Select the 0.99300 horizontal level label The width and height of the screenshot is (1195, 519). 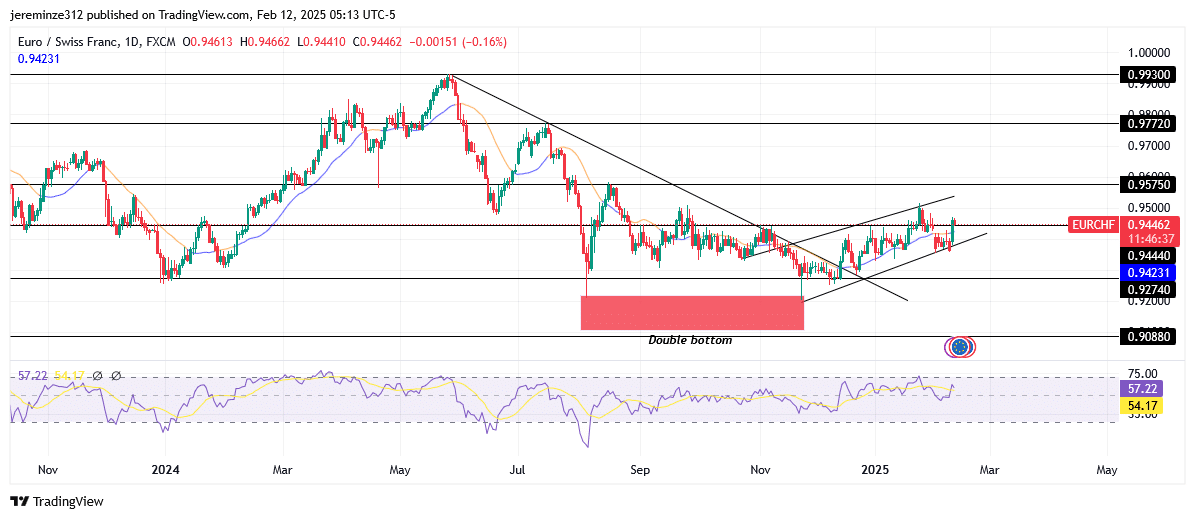(1149, 75)
